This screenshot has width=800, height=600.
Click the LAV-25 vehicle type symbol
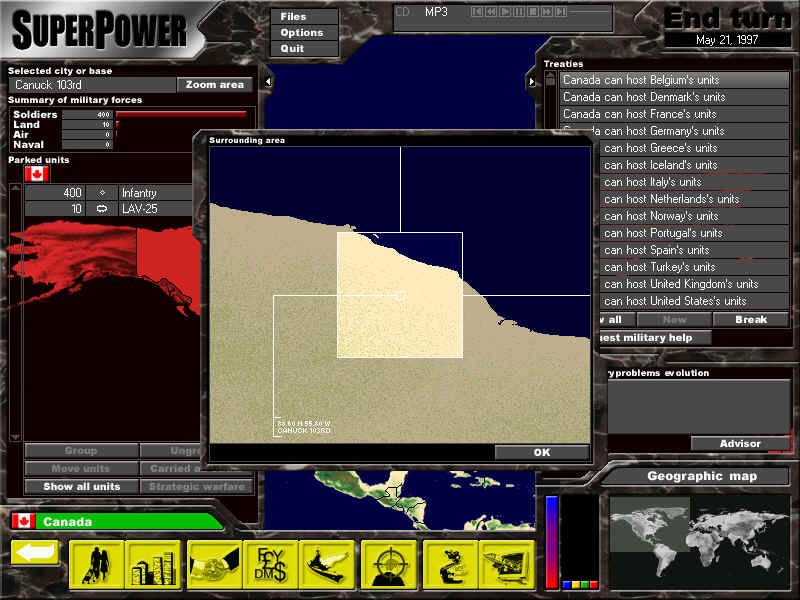(x=102, y=209)
